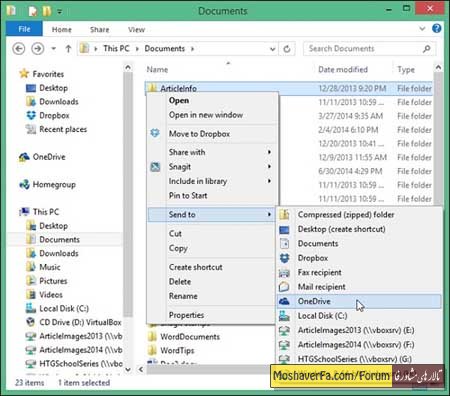
Task: Click the Music folder icon in sidebar
Action: click(x=31, y=267)
